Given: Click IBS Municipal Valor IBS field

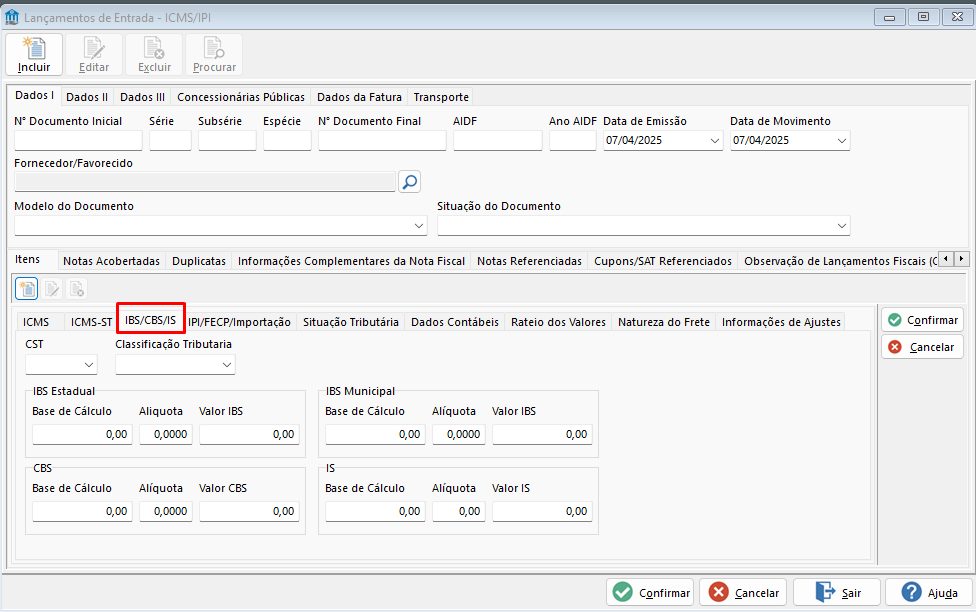Looking at the screenshot, I should point(542,434).
